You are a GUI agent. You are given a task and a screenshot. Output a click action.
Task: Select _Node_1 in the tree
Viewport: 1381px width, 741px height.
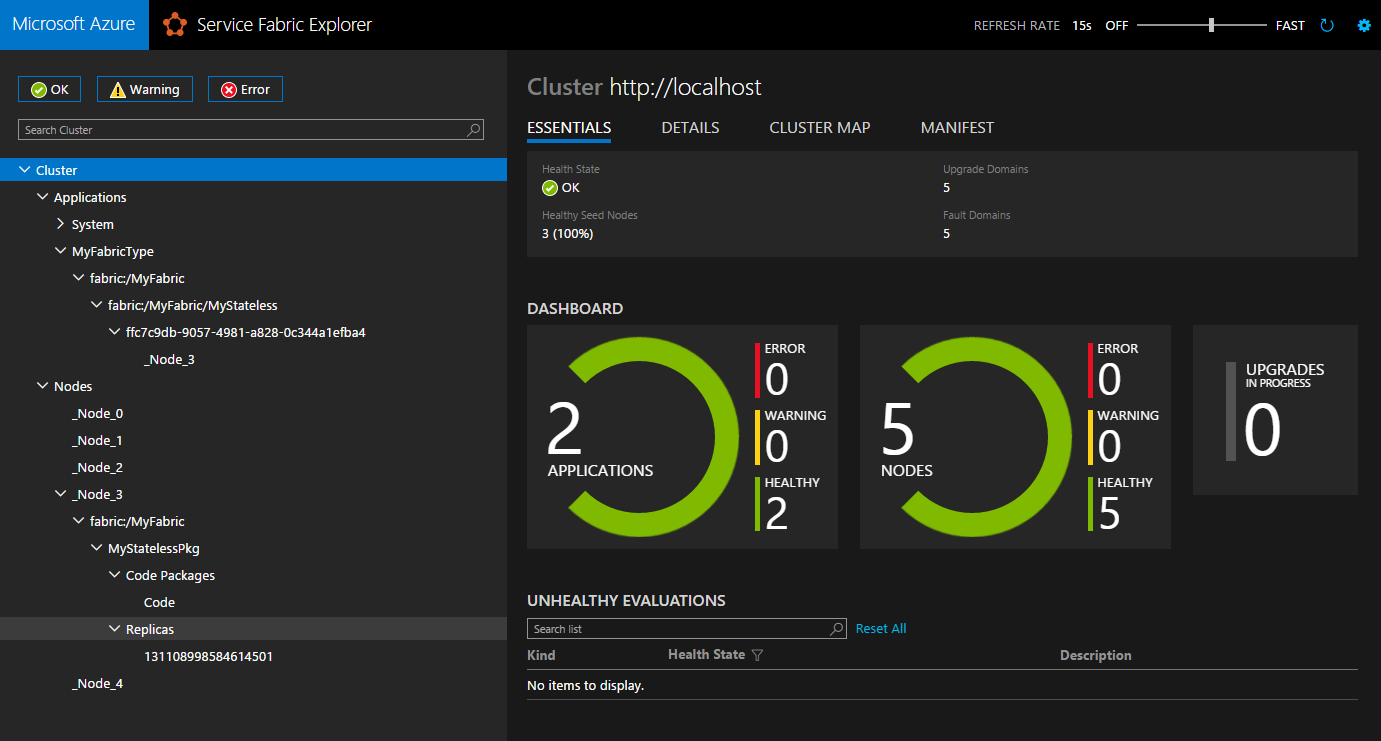tap(97, 440)
